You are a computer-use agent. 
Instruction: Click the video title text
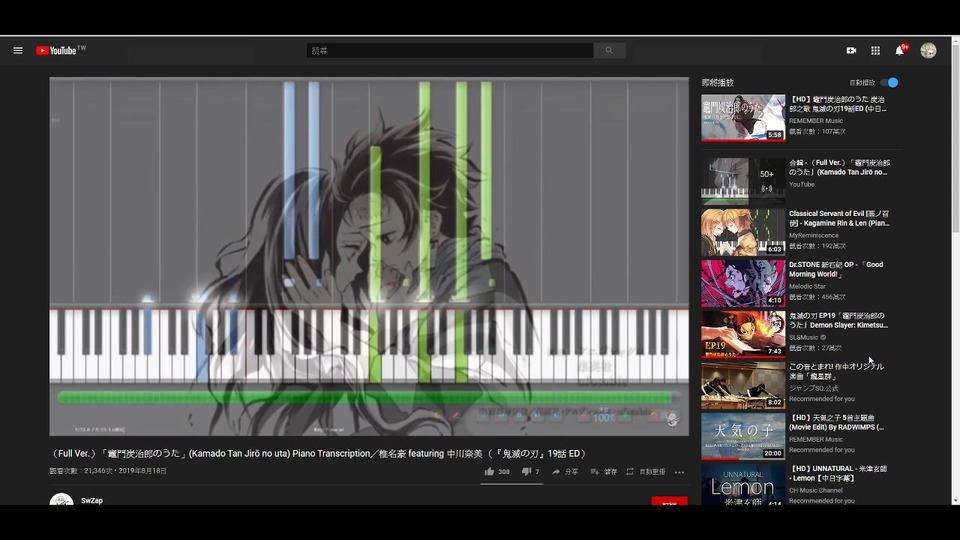coord(319,454)
